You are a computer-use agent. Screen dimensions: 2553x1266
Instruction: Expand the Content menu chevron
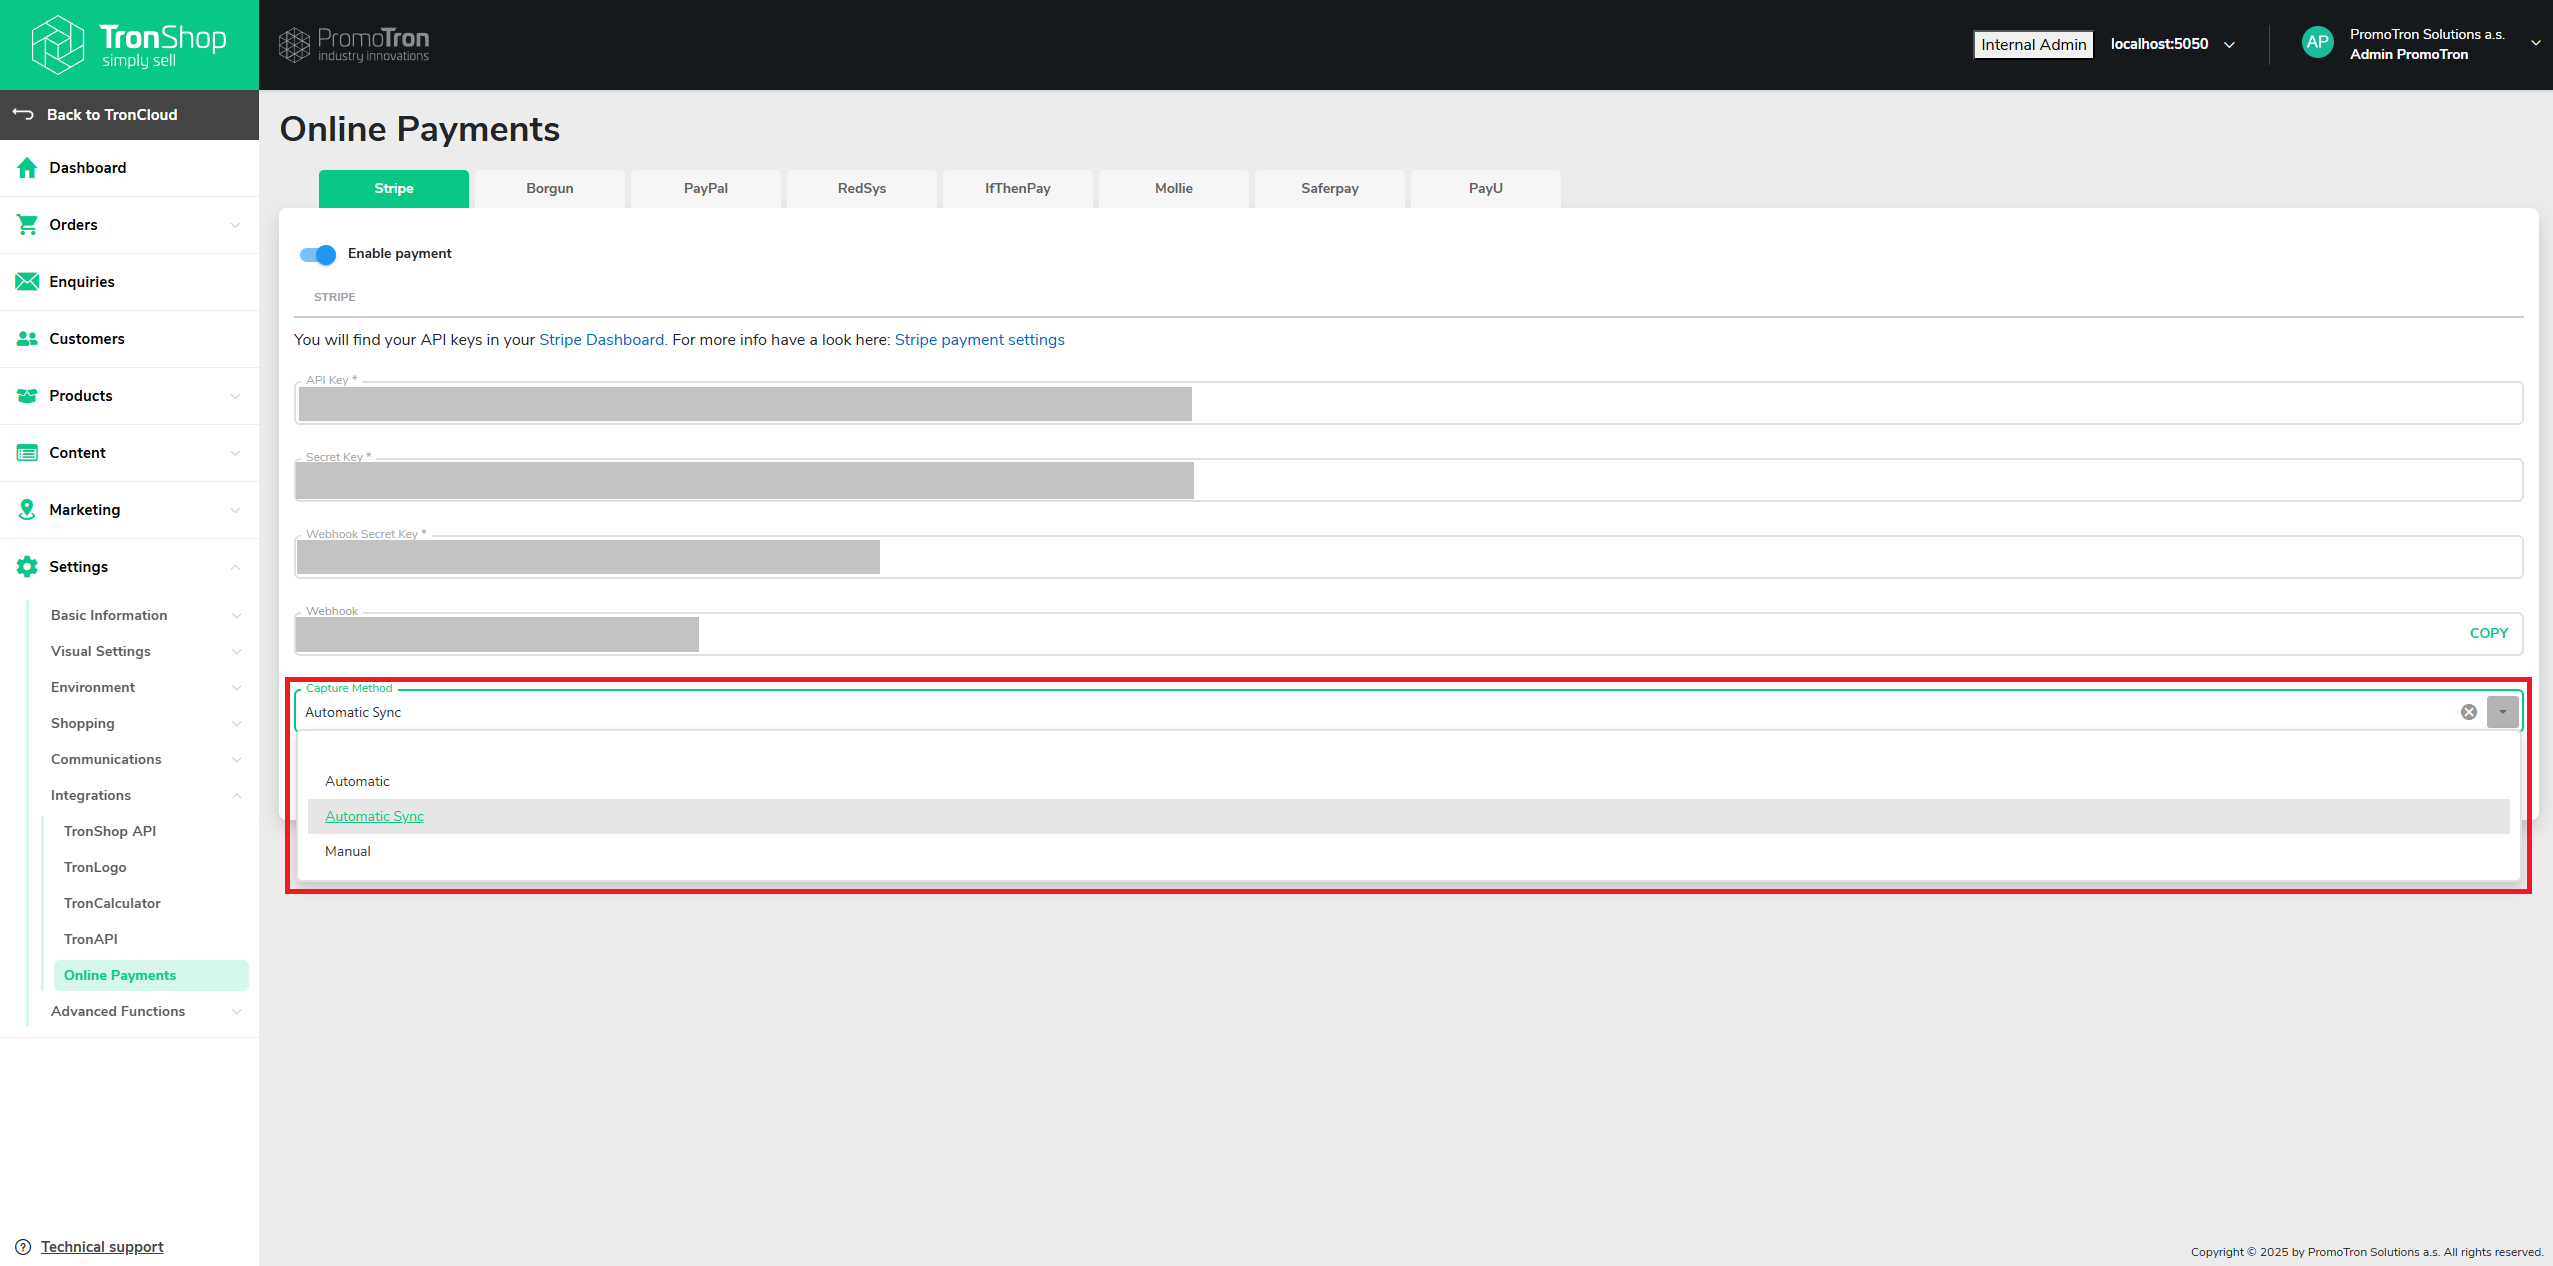[x=235, y=453]
